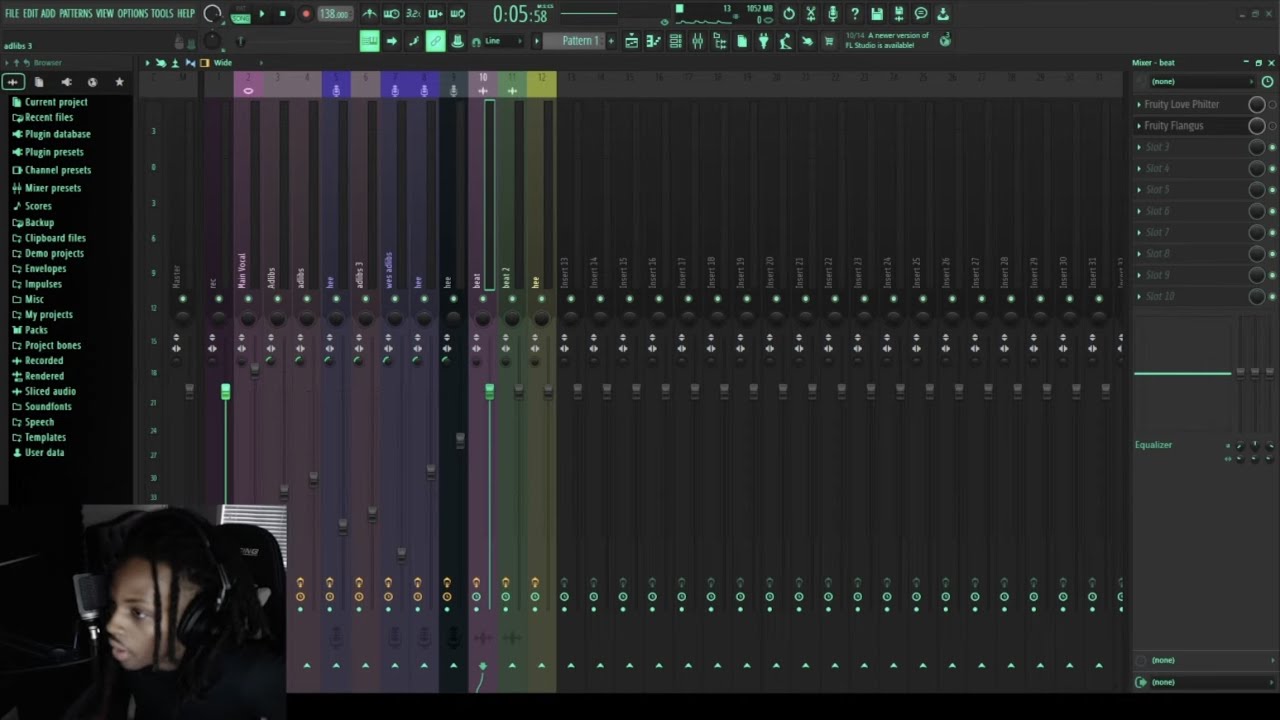The height and width of the screenshot is (720, 1280).
Task: Toggle wait for input before playing
Action: point(392,14)
